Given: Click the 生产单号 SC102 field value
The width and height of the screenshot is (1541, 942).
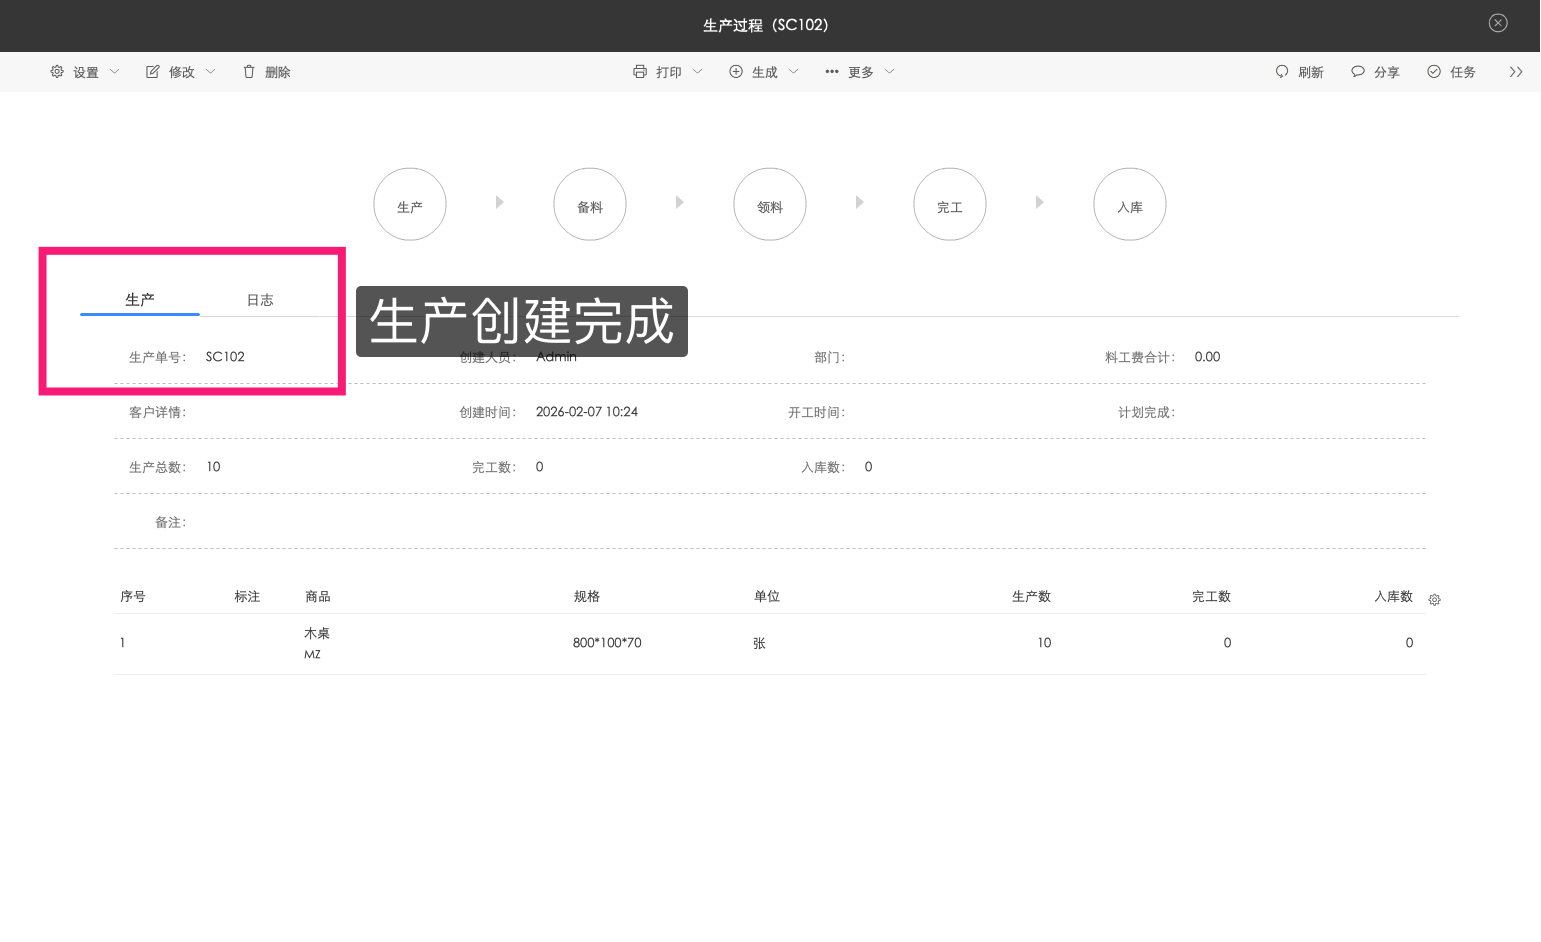Looking at the screenshot, I should point(224,356).
